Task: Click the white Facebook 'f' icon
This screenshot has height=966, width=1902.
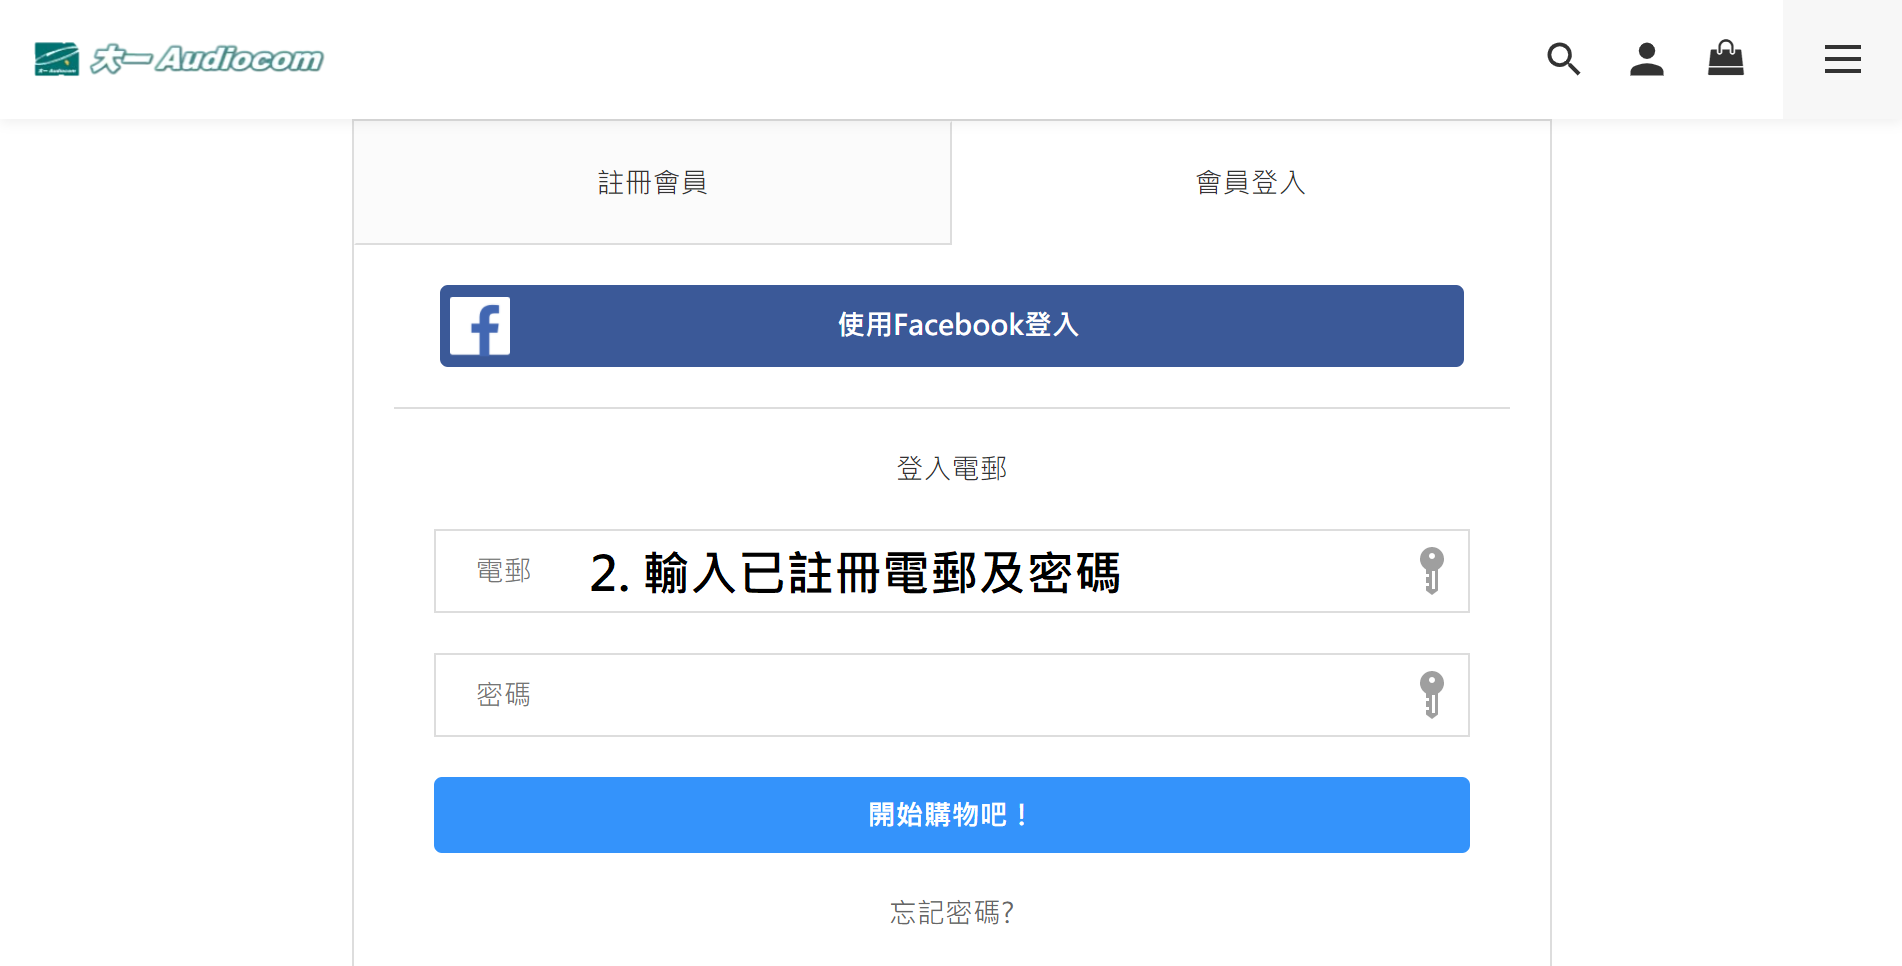Action: tap(480, 326)
